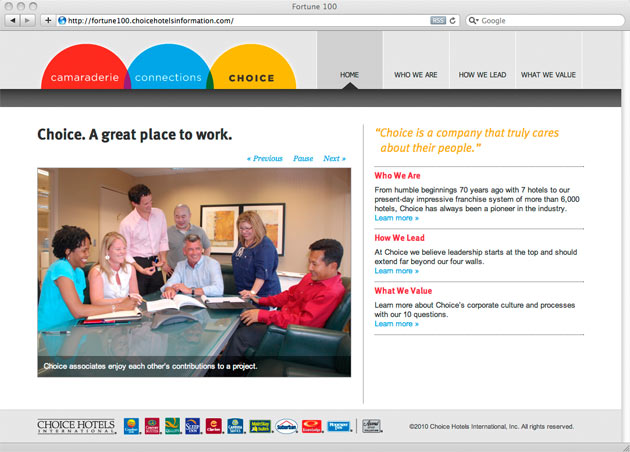Click the MainStay Suites logo

(x=260, y=426)
